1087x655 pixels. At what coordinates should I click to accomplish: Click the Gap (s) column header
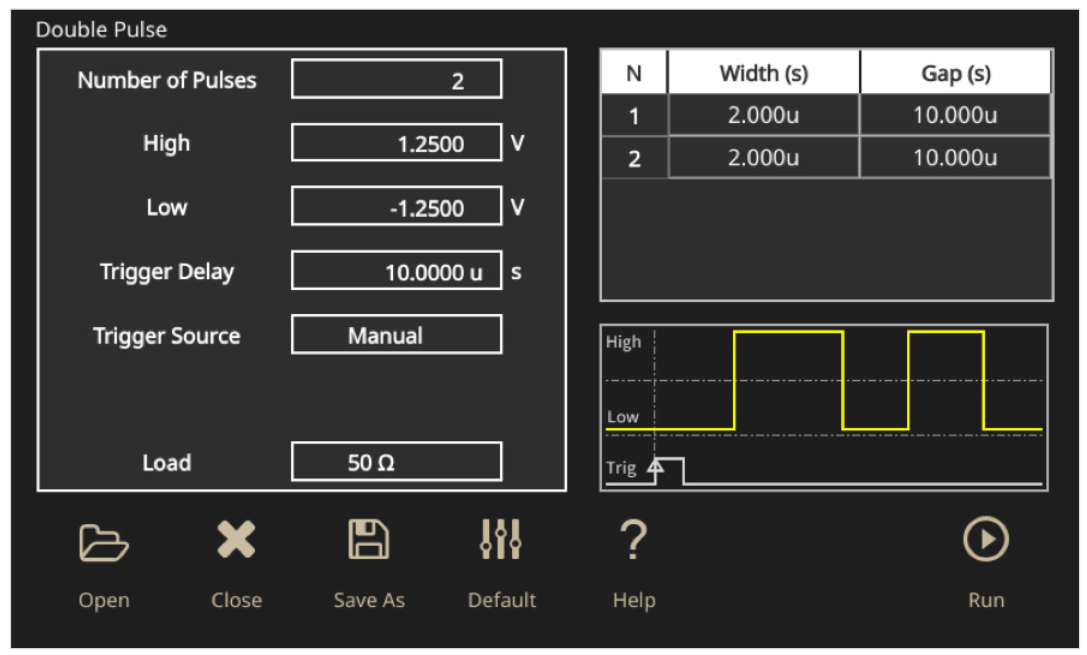955,73
